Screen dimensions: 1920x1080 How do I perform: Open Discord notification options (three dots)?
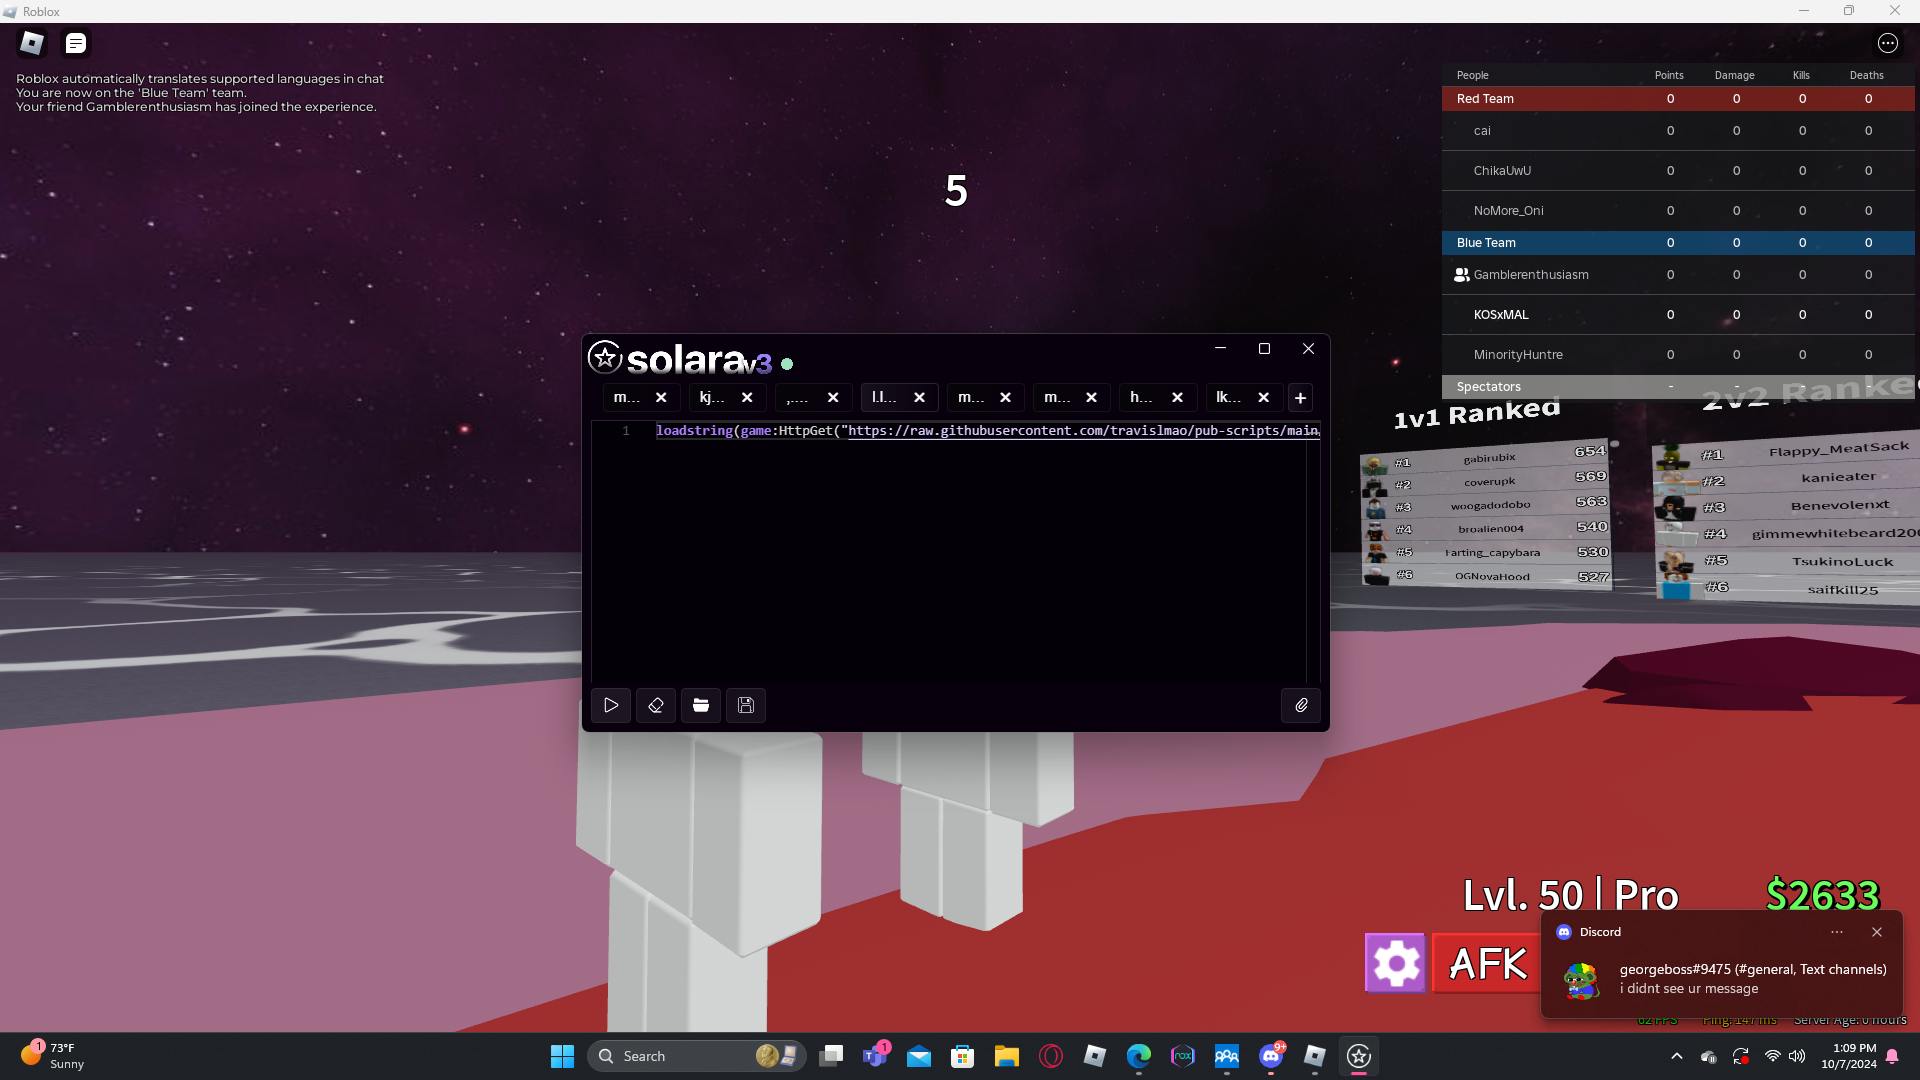click(1837, 932)
